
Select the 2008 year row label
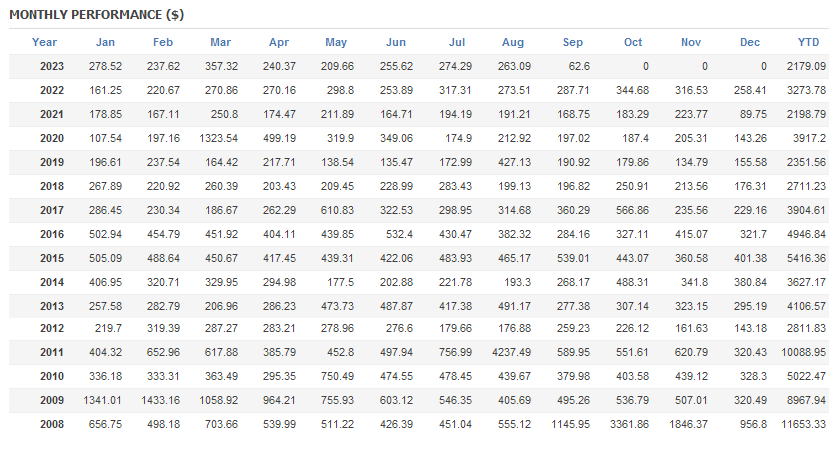(52, 424)
